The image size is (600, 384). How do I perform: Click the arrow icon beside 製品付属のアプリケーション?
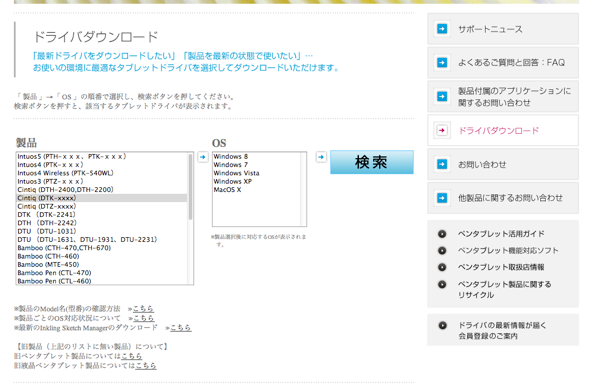coord(442,96)
